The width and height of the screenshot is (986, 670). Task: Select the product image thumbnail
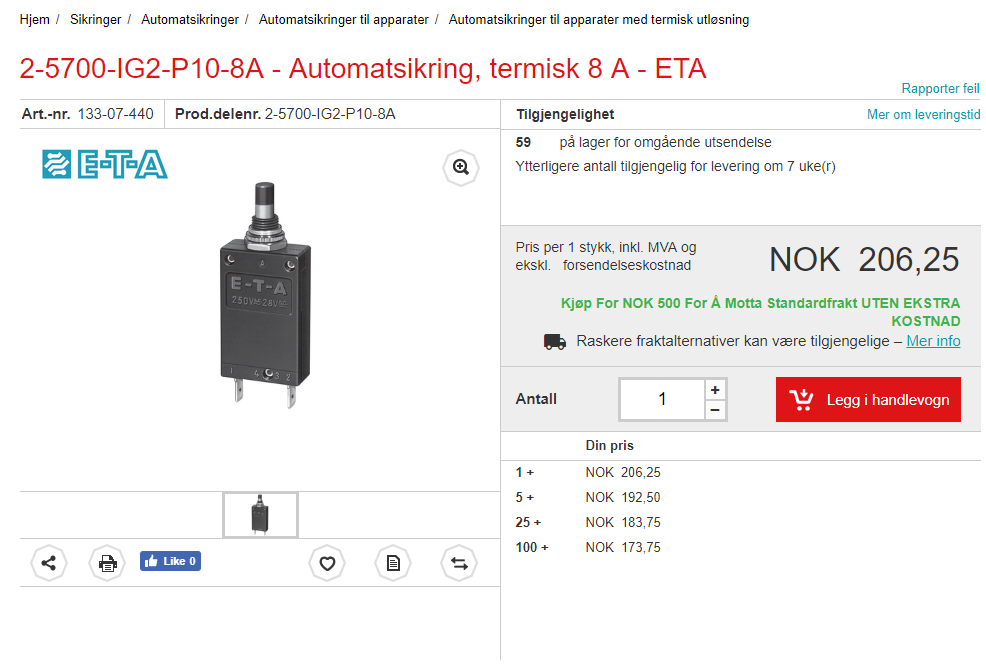coord(260,515)
